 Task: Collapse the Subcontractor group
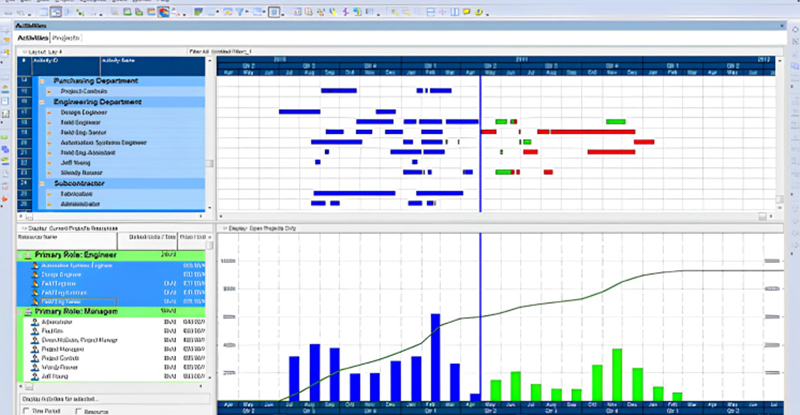click(x=41, y=184)
